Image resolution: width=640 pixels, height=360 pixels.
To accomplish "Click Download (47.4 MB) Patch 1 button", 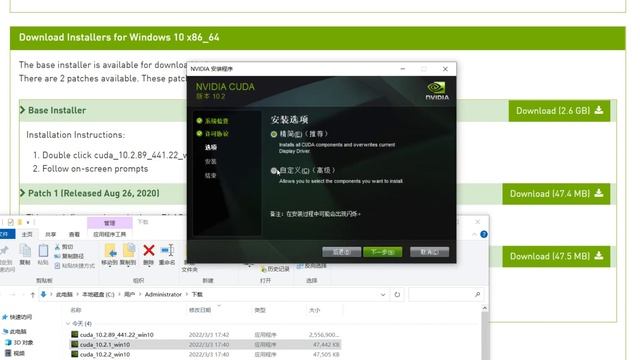I will point(556,193).
